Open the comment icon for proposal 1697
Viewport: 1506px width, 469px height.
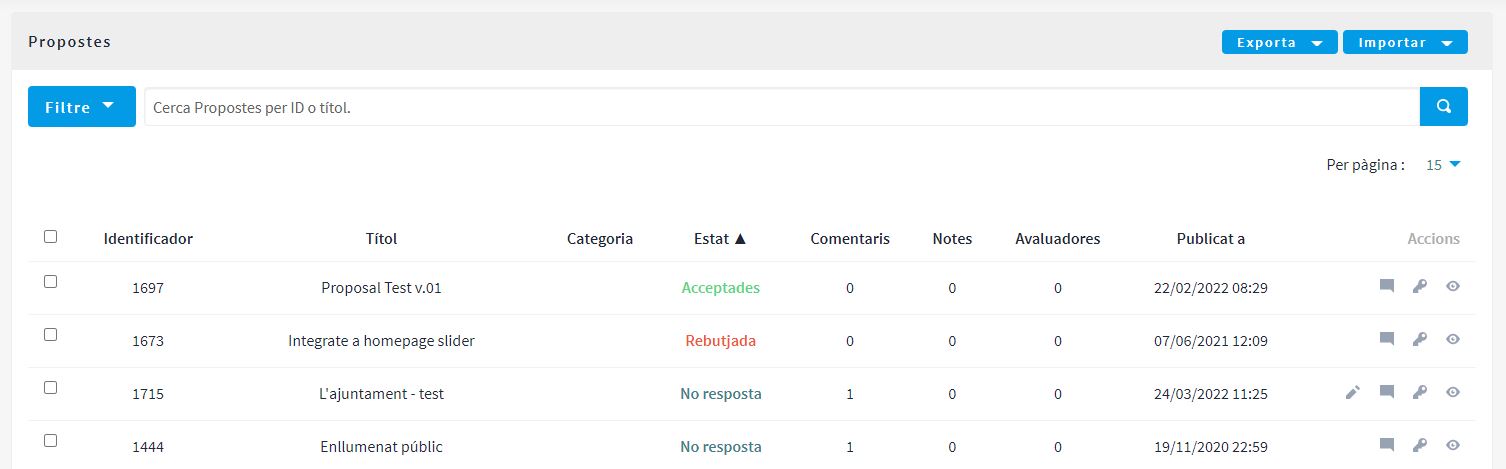1386,286
